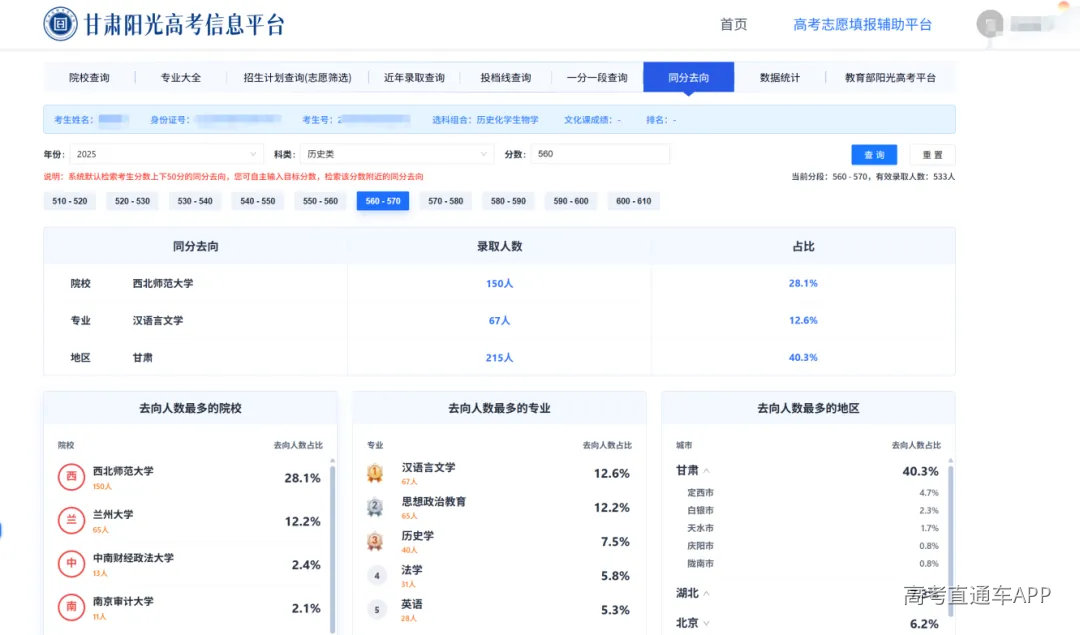Screen dimensions: 1080x635
Task: Select score range 570 - 580
Action: pyautogui.click(x=446, y=201)
